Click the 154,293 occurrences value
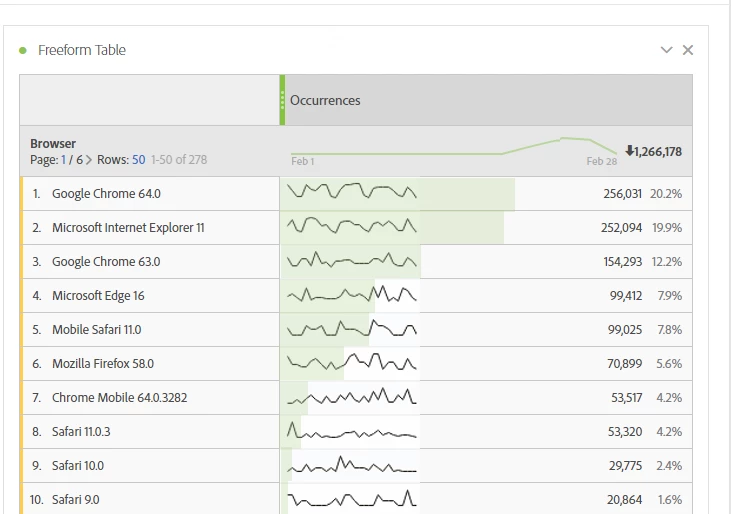The width and height of the screenshot is (731, 514). coord(622,261)
